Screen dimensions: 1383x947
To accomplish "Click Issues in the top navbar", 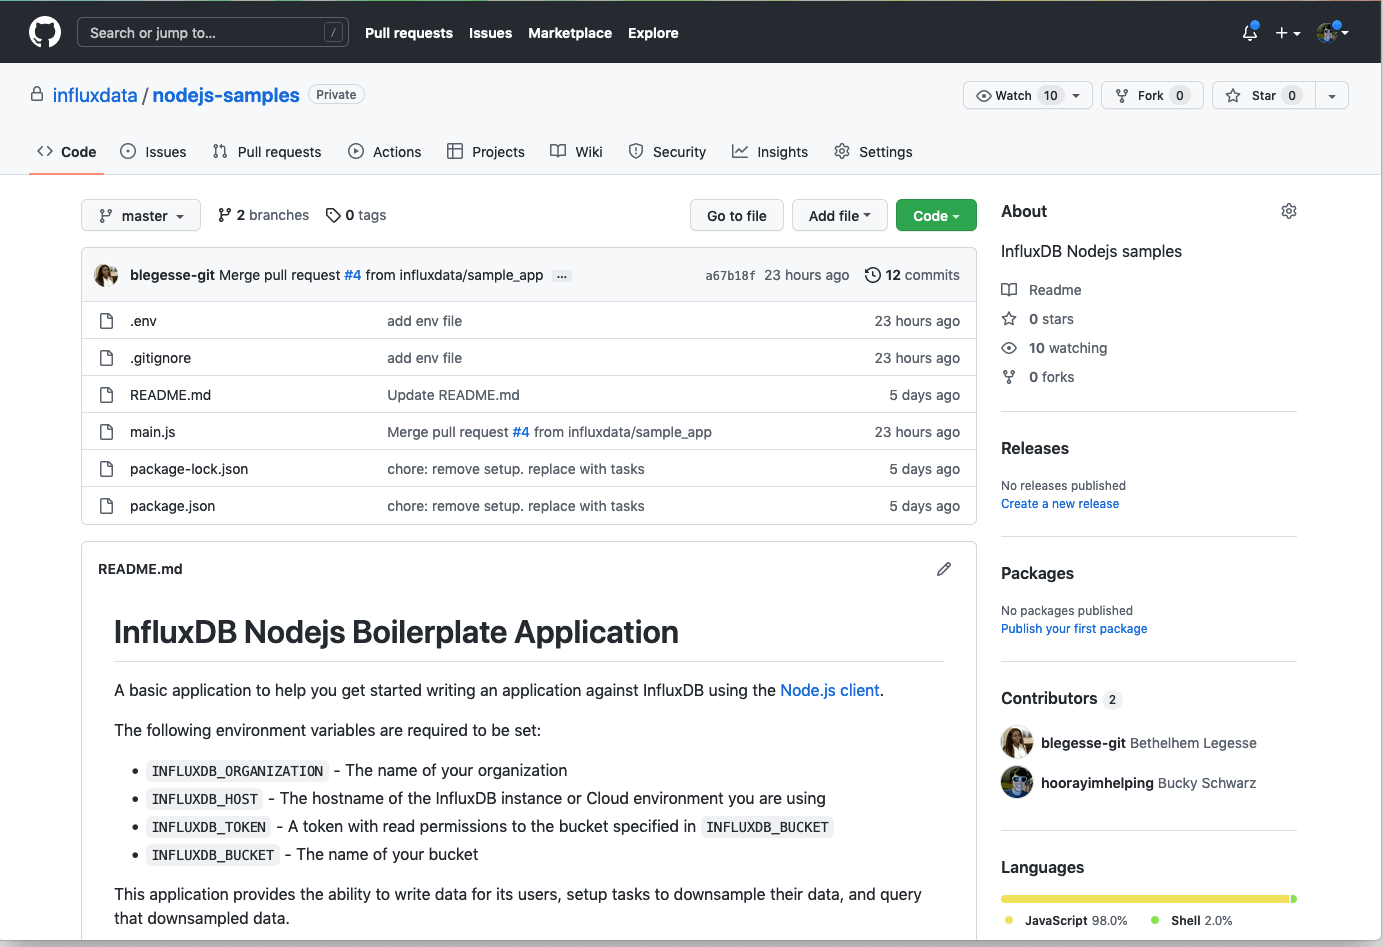I will [490, 33].
